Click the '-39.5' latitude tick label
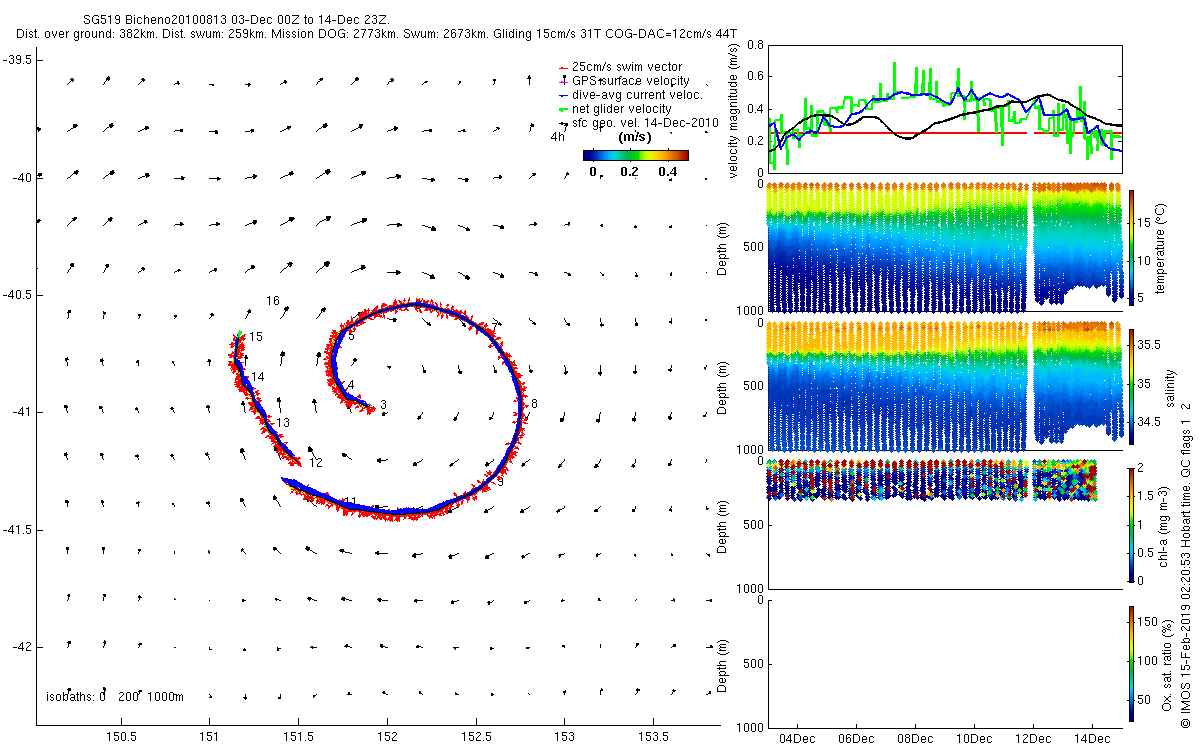The height and width of the screenshot is (750, 1200). (17, 60)
